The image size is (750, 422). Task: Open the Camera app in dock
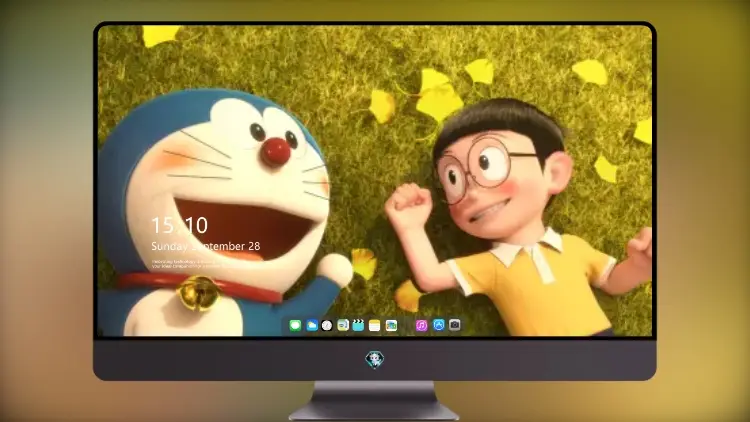(455, 325)
